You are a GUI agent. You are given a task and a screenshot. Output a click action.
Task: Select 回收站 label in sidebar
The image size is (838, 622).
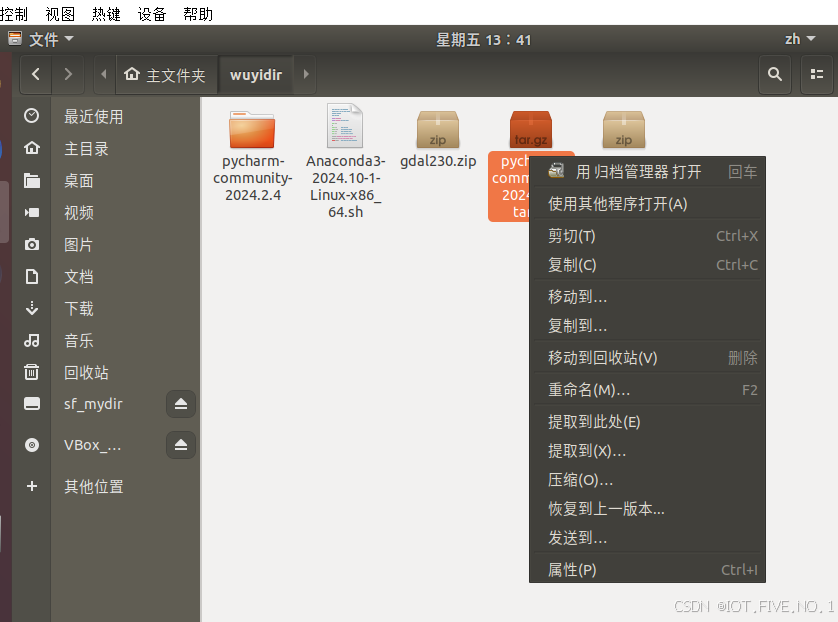coord(86,372)
